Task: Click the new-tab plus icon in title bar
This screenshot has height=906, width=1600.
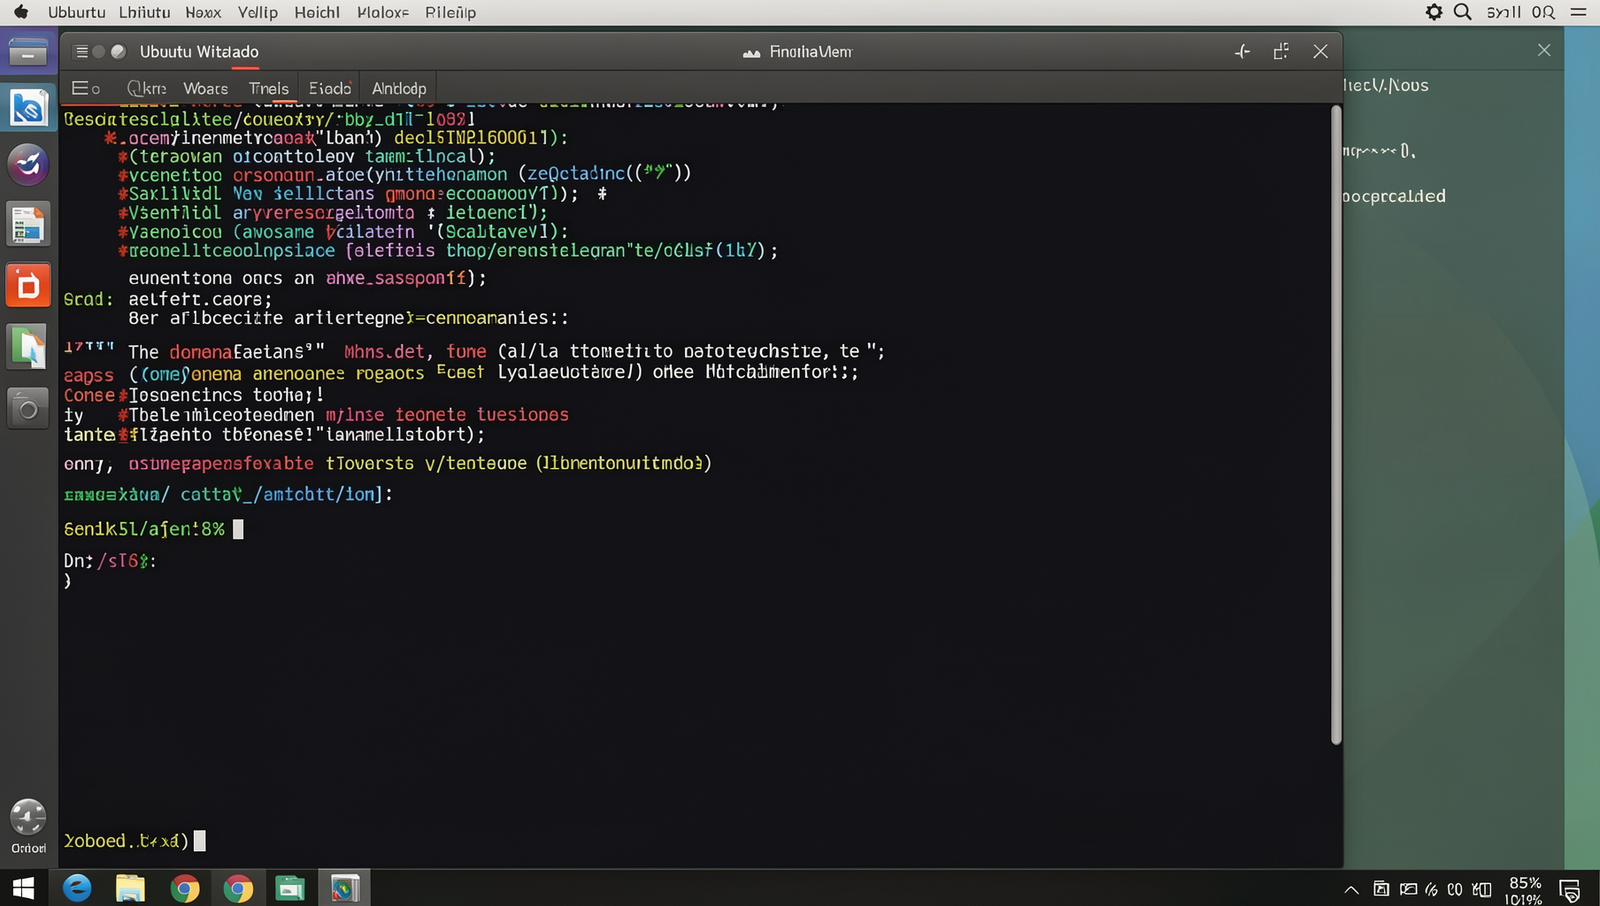Action: tap(1242, 51)
